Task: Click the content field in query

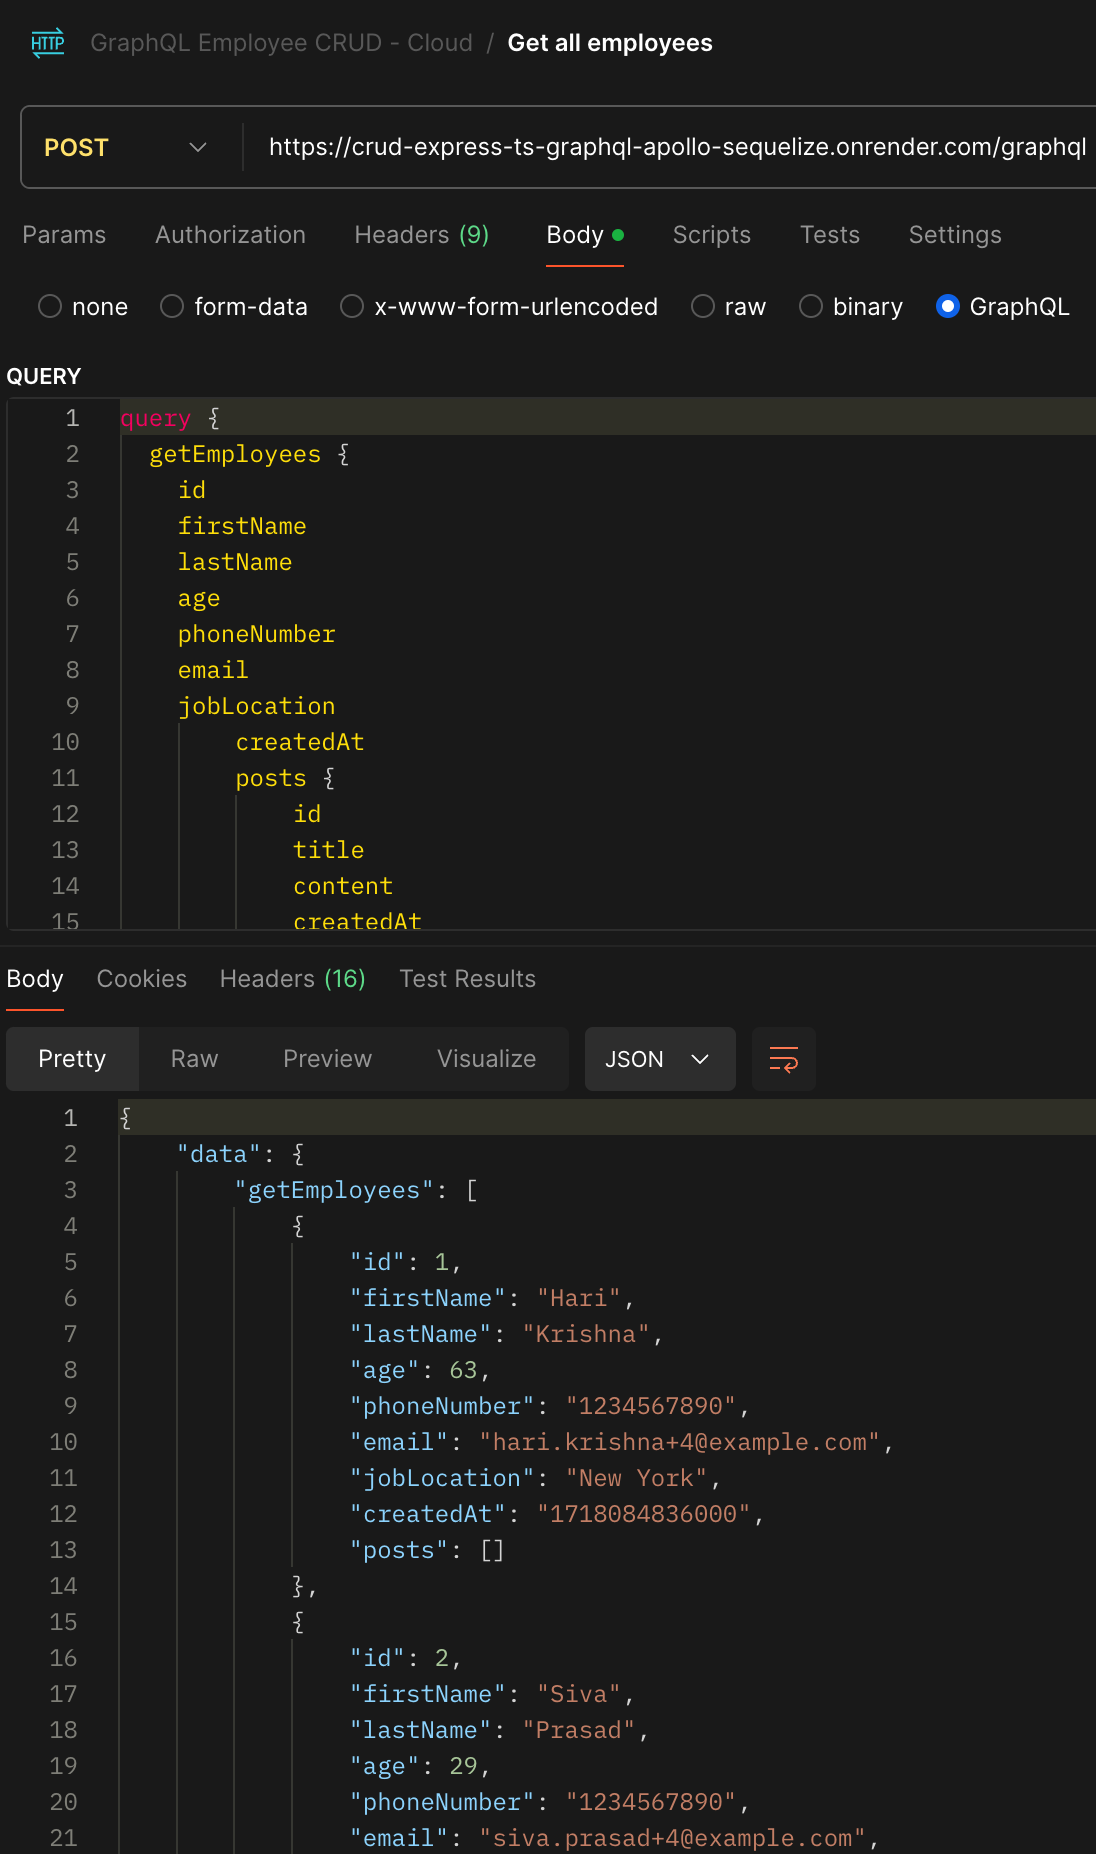Action: coord(343,886)
